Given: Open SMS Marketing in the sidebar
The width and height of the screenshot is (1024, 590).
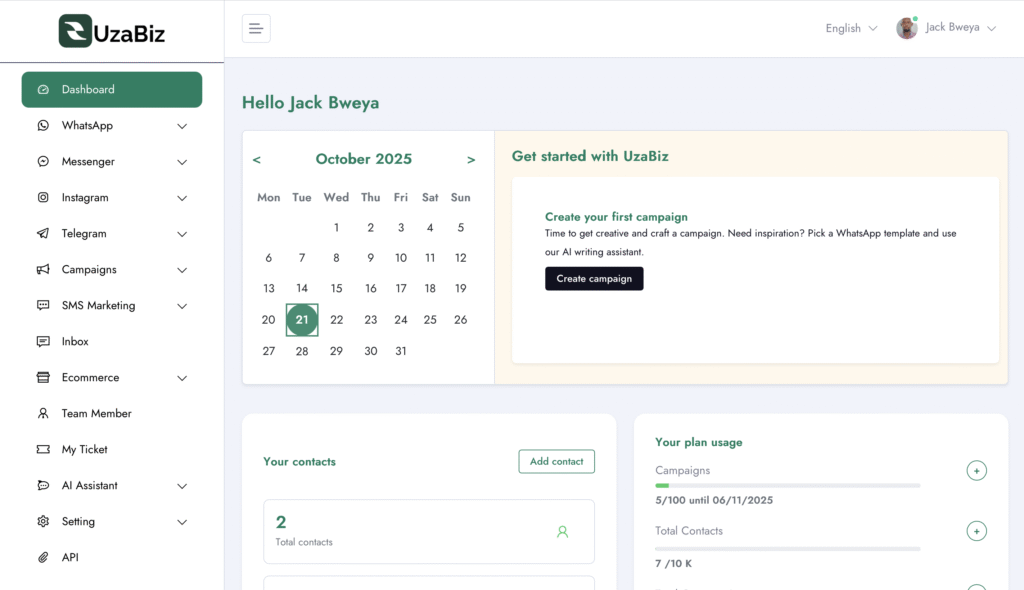Looking at the screenshot, I should click(x=98, y=306).
